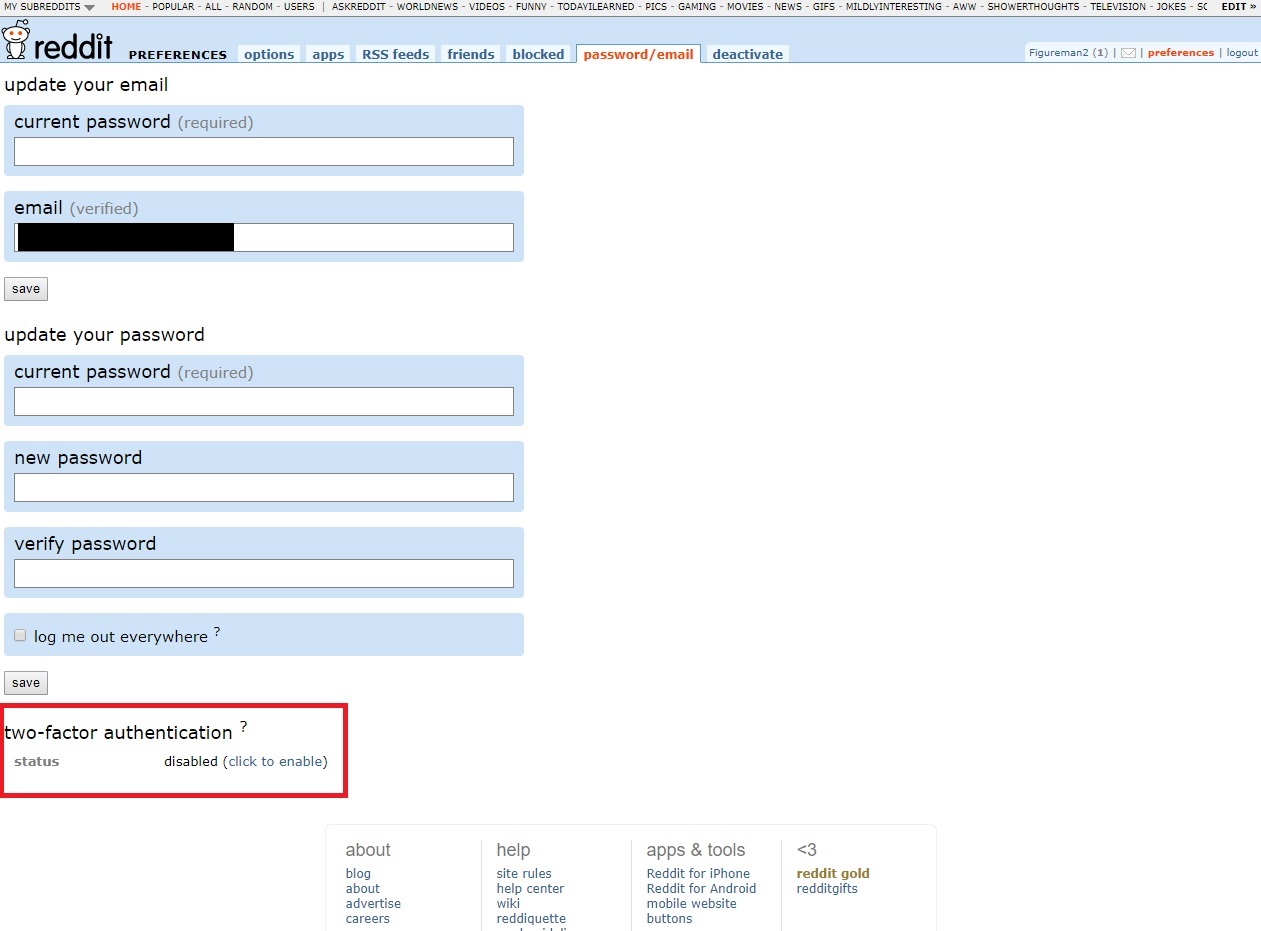Click into the email address field
This screenshot has height=931, width=1261.
pyautogui.click(x=264, y=237)
